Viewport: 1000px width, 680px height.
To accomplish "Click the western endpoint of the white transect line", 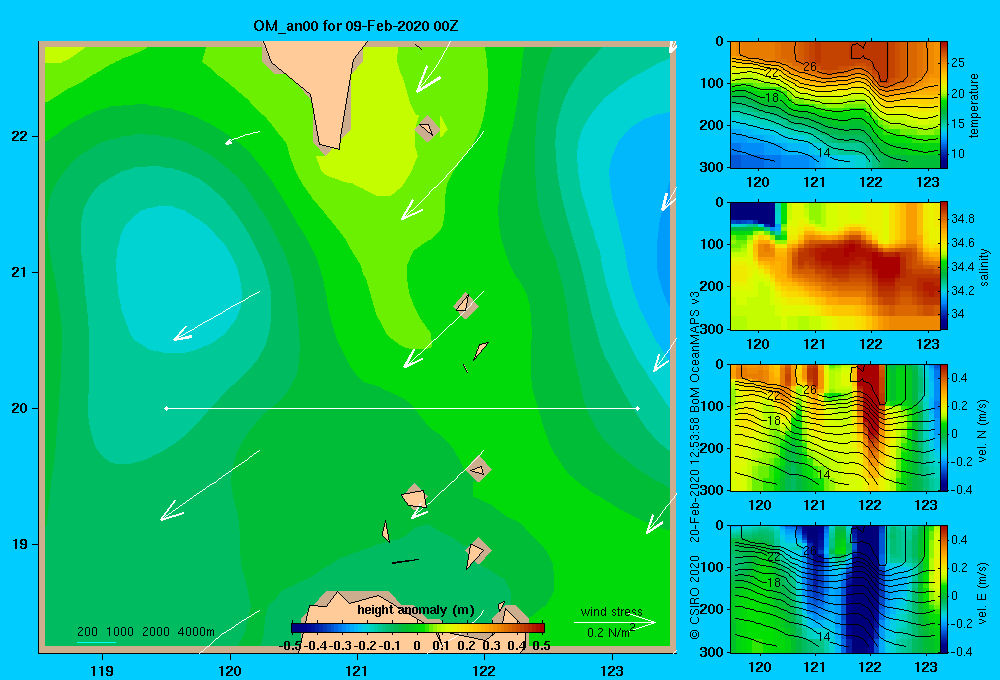I will 166,408.
